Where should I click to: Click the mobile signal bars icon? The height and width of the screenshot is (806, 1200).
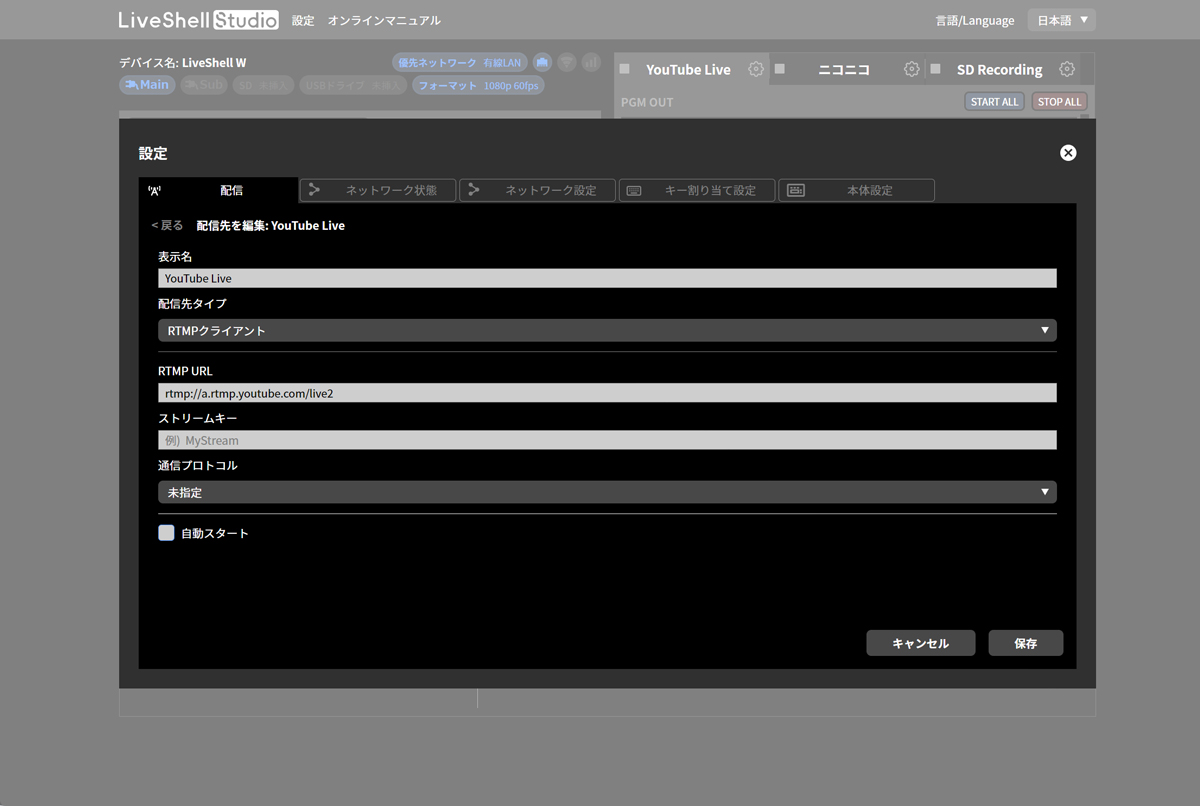(591, 63)
